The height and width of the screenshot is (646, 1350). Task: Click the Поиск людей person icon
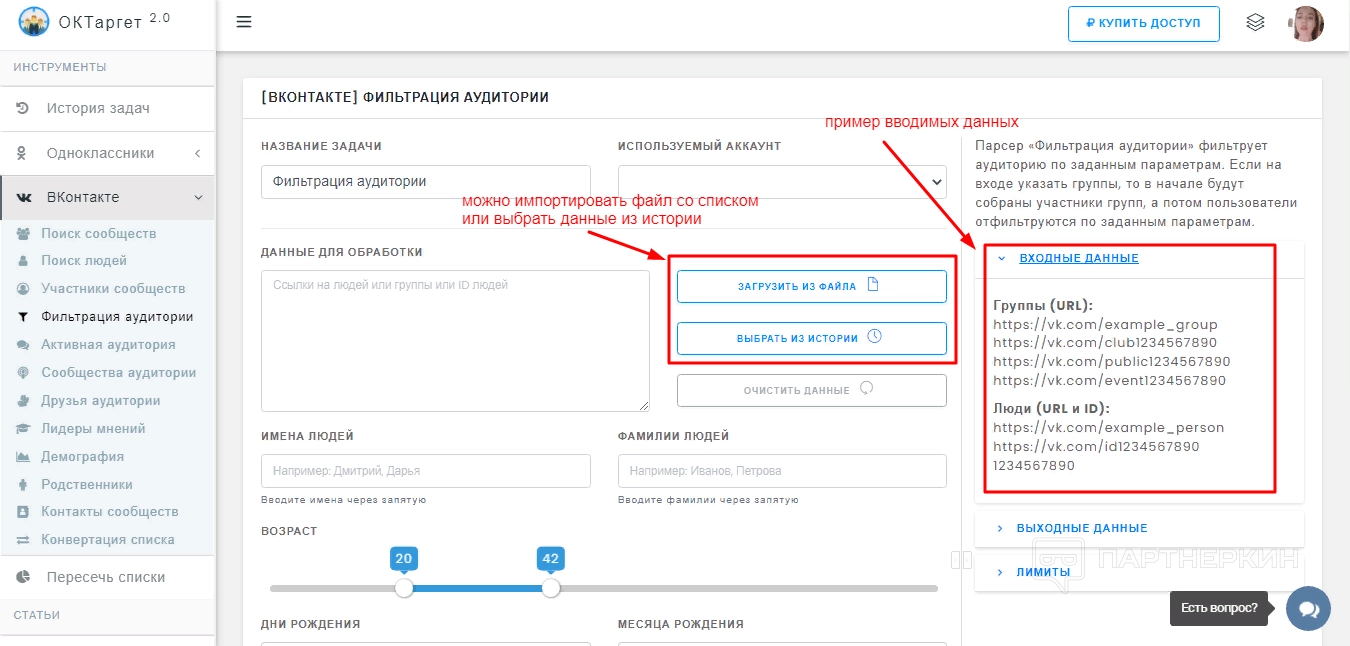[23, 261]
